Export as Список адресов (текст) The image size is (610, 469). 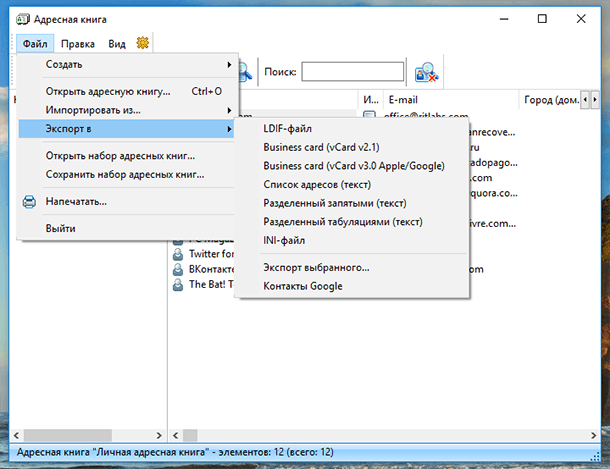point(352,185)
